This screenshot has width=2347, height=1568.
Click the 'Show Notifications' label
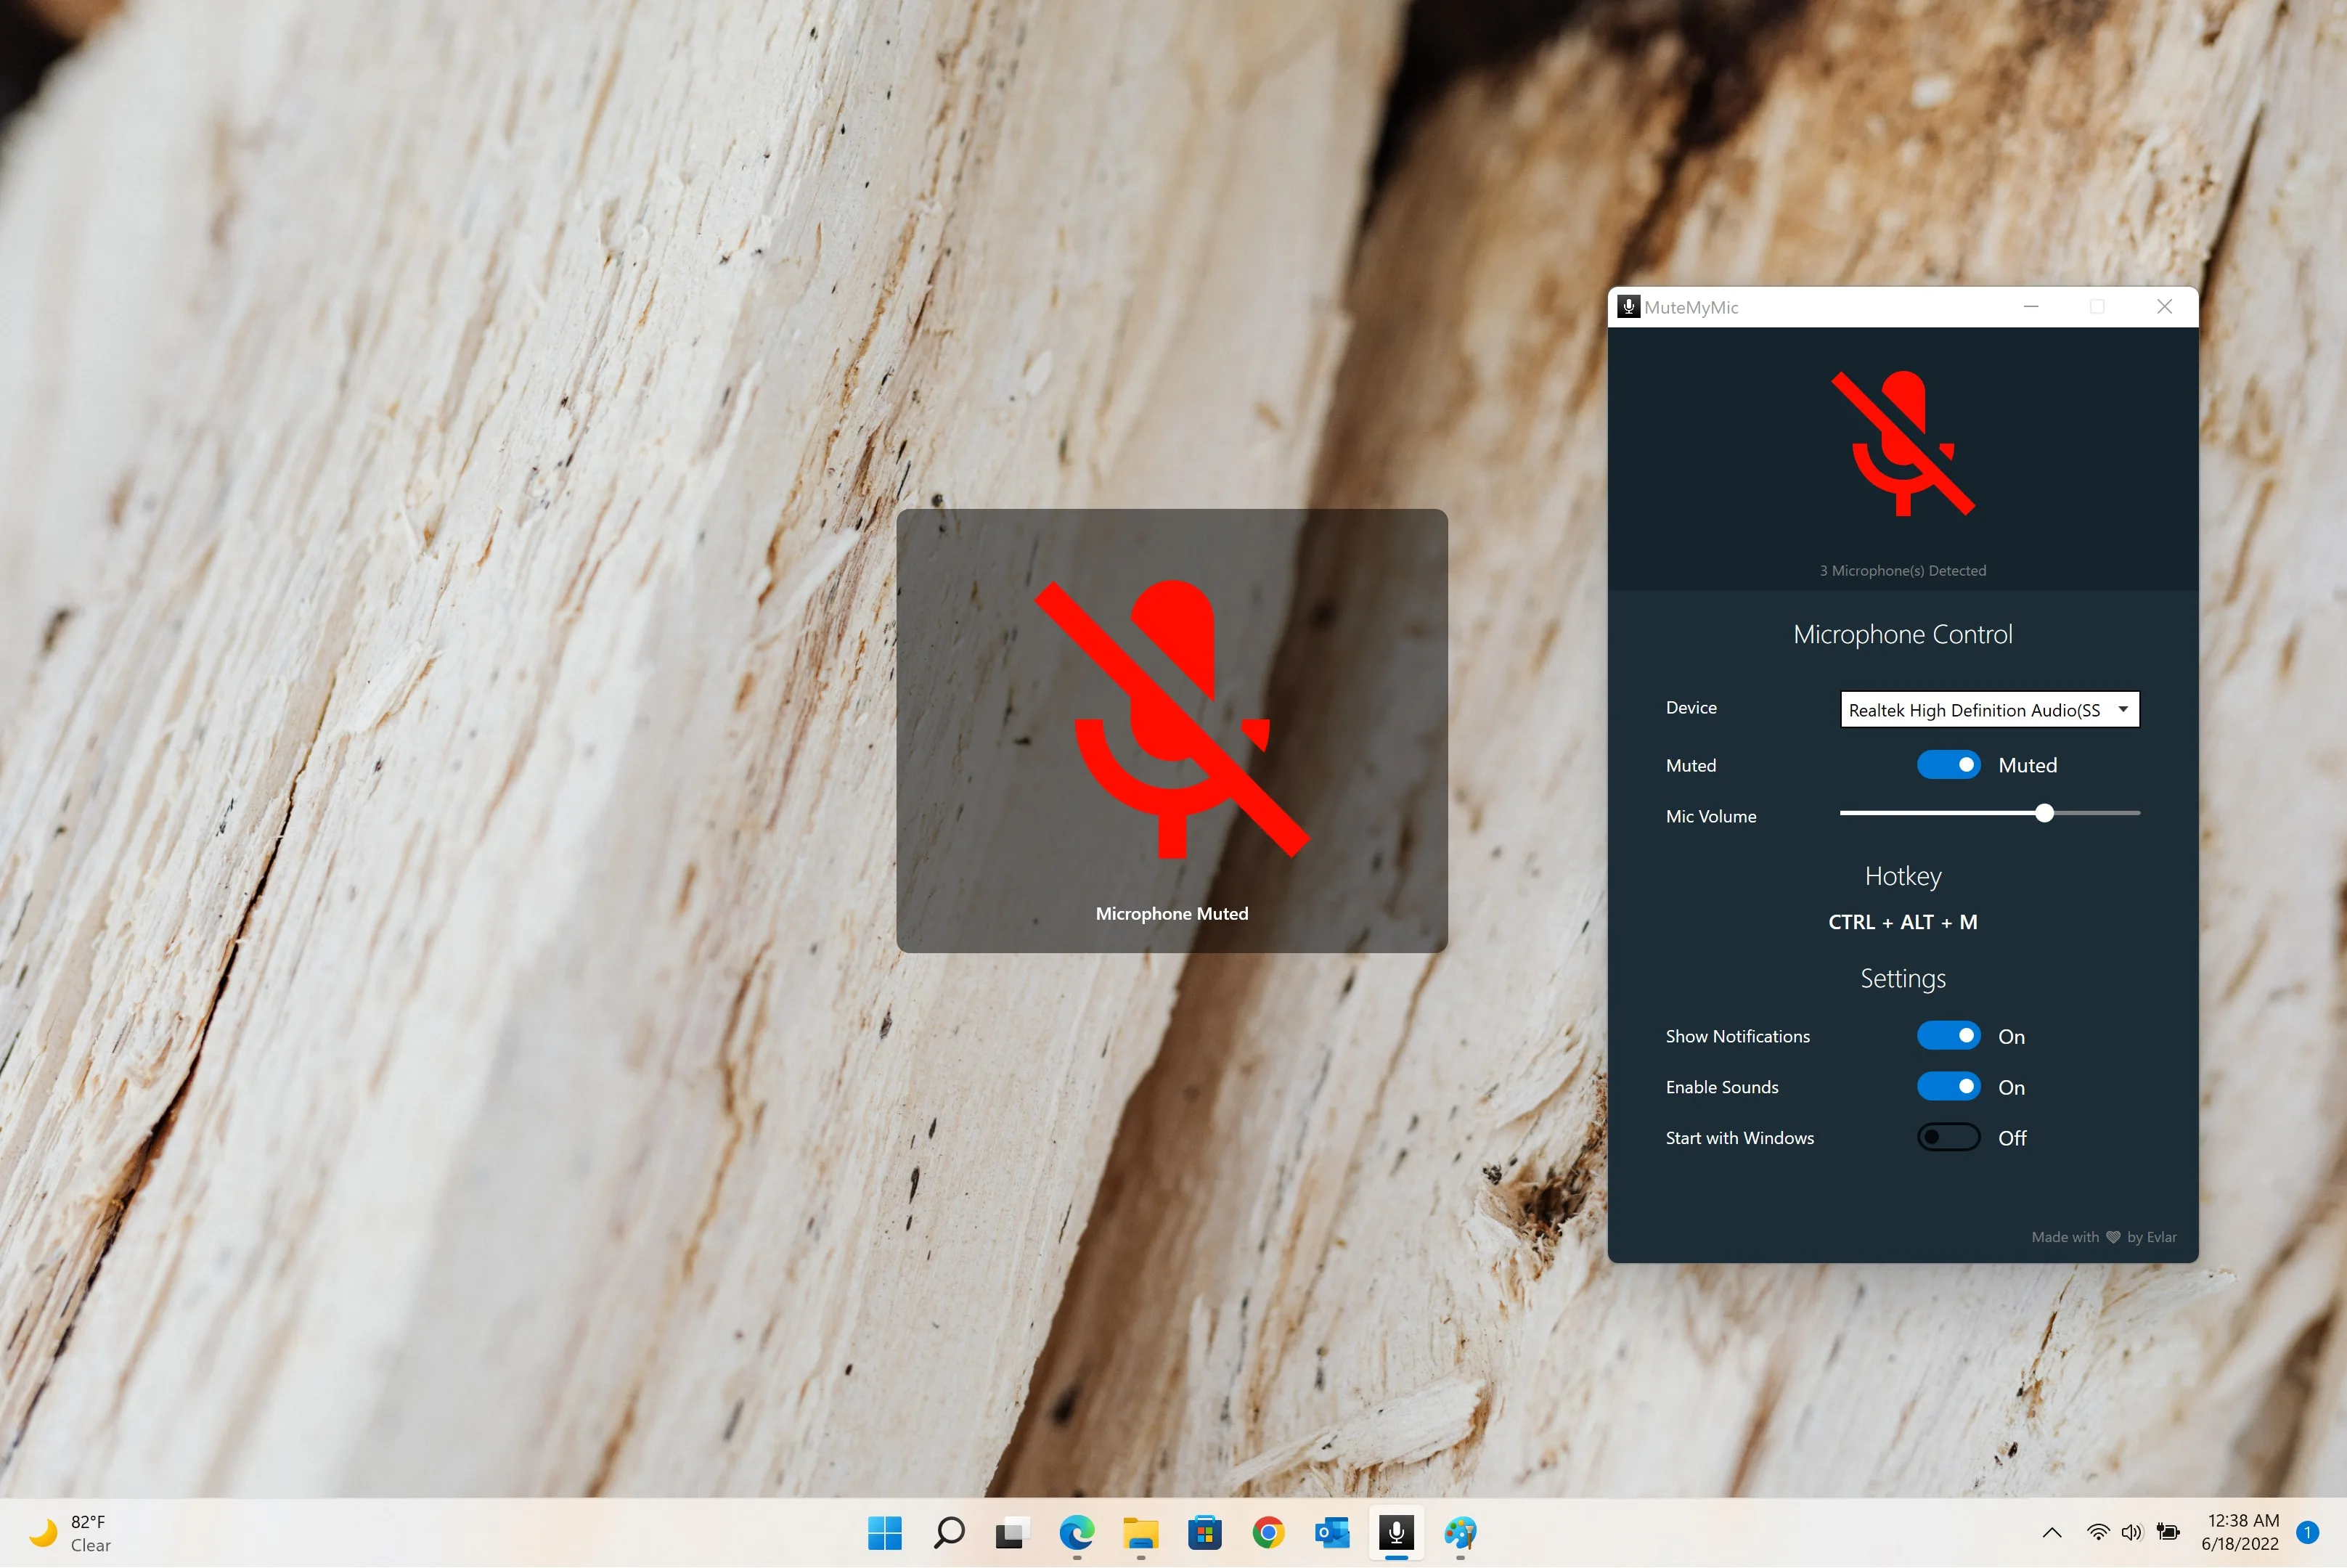pyautogui.click(x=1737, y=1036)
